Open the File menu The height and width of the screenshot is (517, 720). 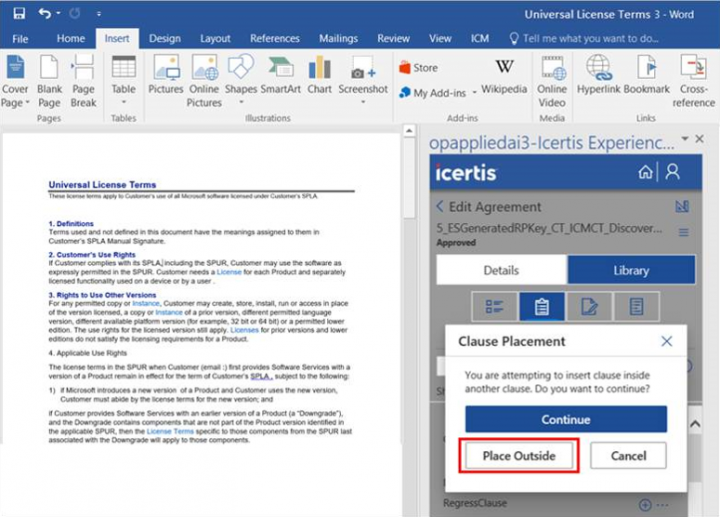[x=20, y=39]
